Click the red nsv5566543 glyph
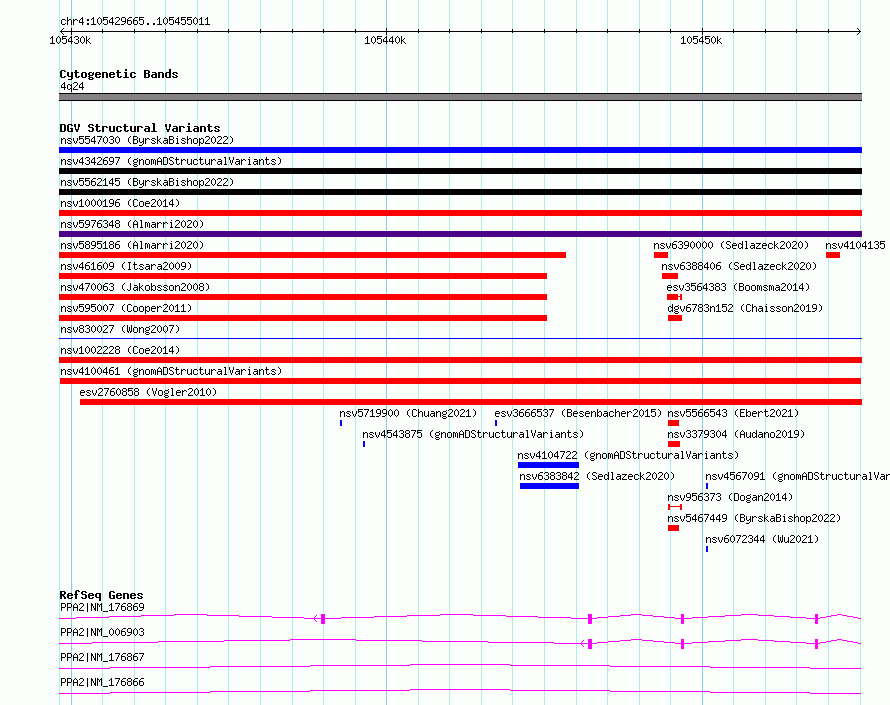The height and width of the screenshot is (705, 890). click(x=674, y=423)
